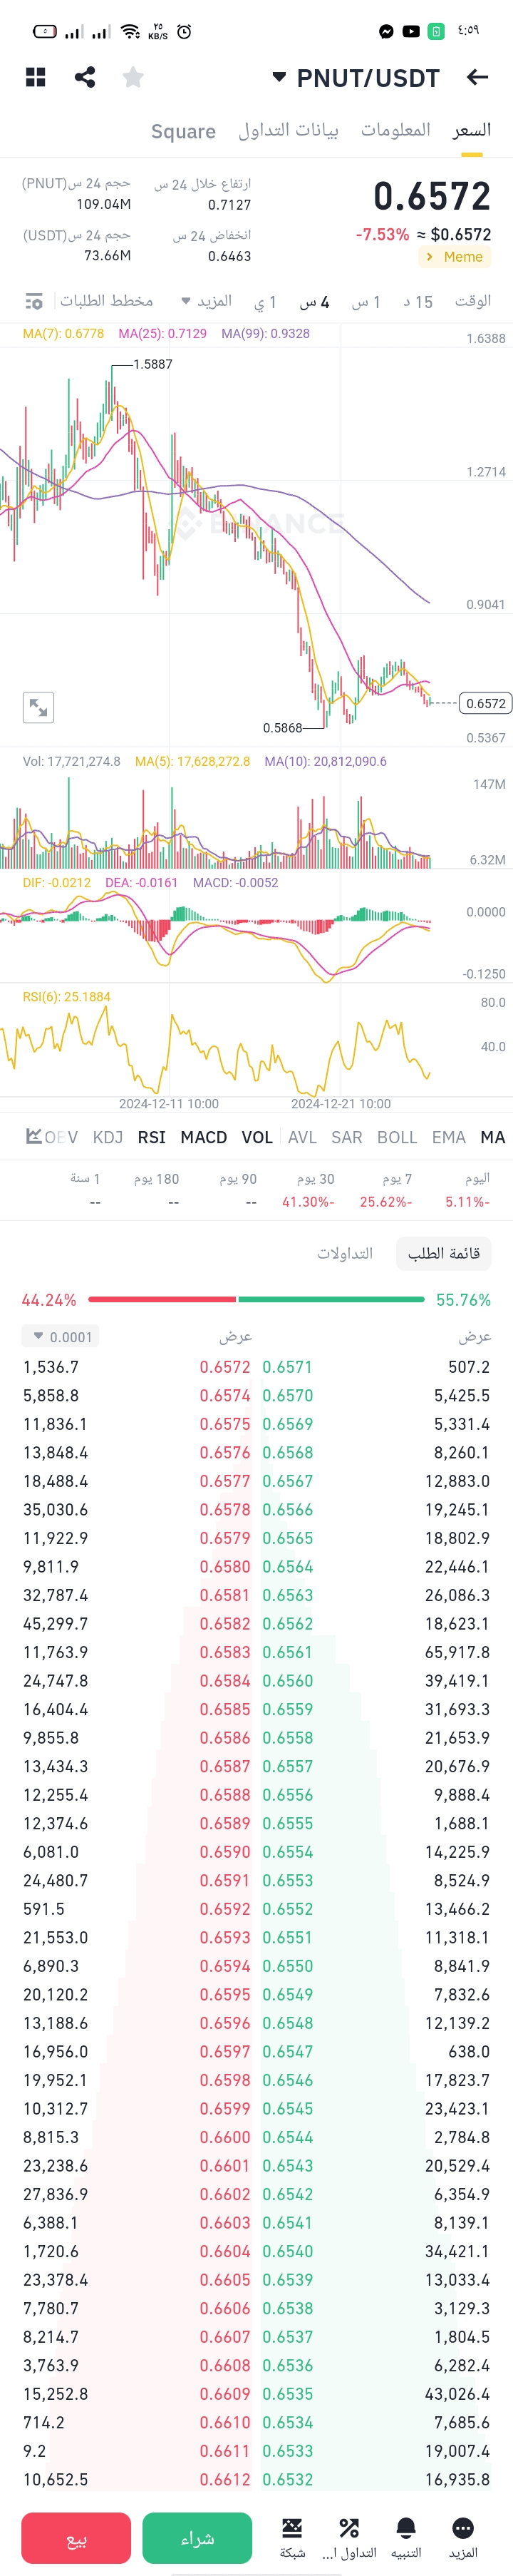Open chart settings icon beside مخطط الطلبات
This screenshot has width=513, height=2576.
coord(34,301)
